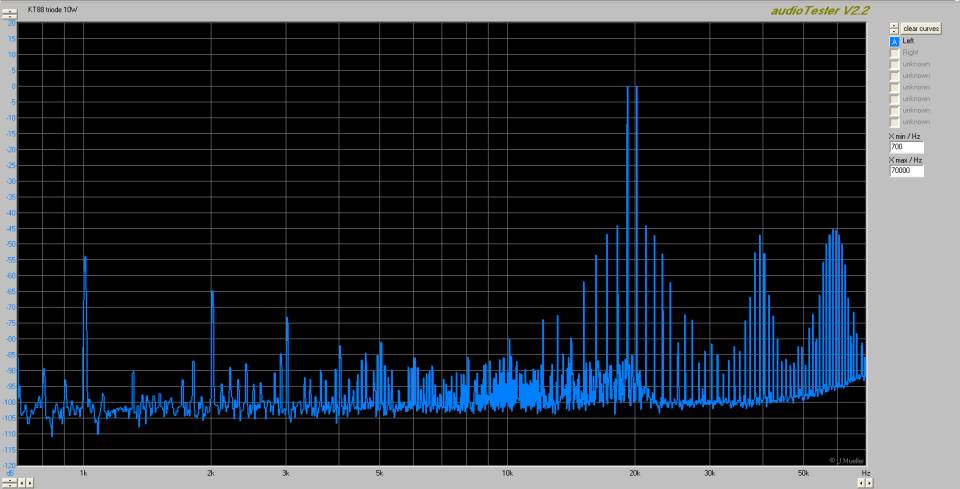Viewport: 960px width, 489px height.
Task: Click up arrow beside clear curves button
Action: tap(893, 25)
